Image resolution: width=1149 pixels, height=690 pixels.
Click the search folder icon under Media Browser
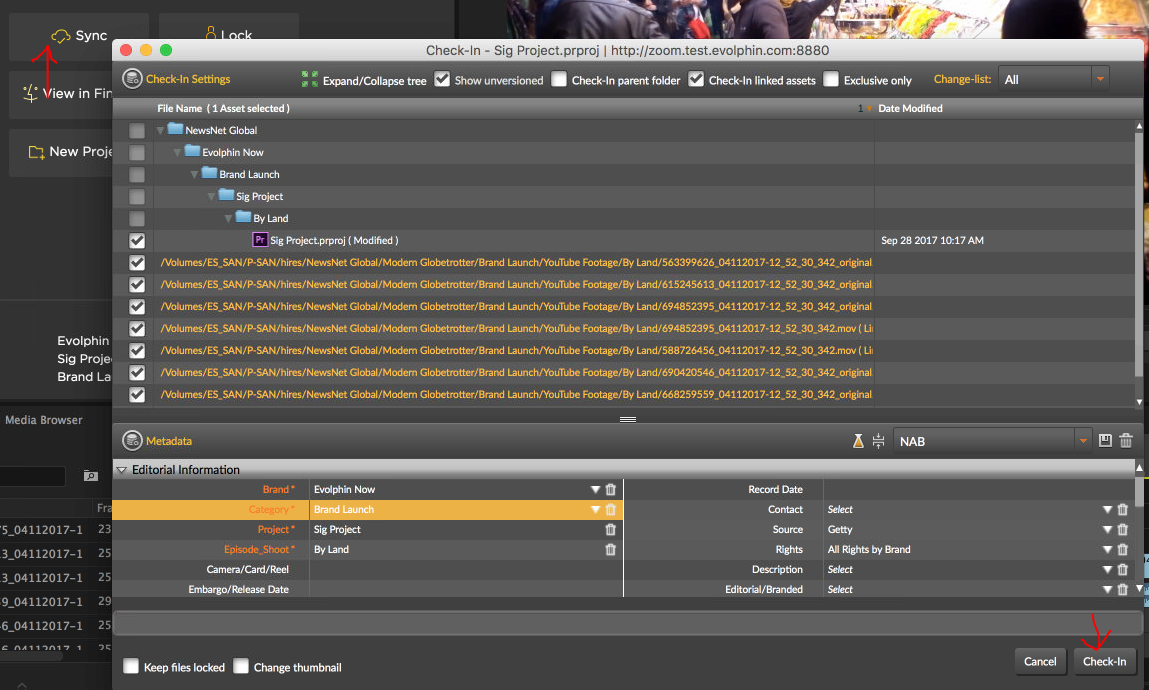[x=91, y=475]
